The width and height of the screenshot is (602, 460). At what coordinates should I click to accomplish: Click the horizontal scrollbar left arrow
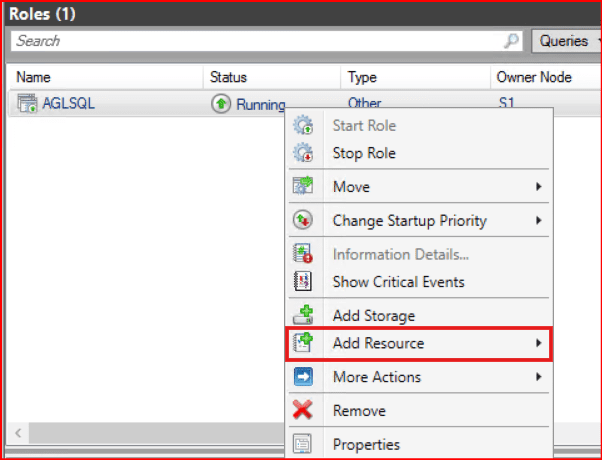tap(18, 433)
